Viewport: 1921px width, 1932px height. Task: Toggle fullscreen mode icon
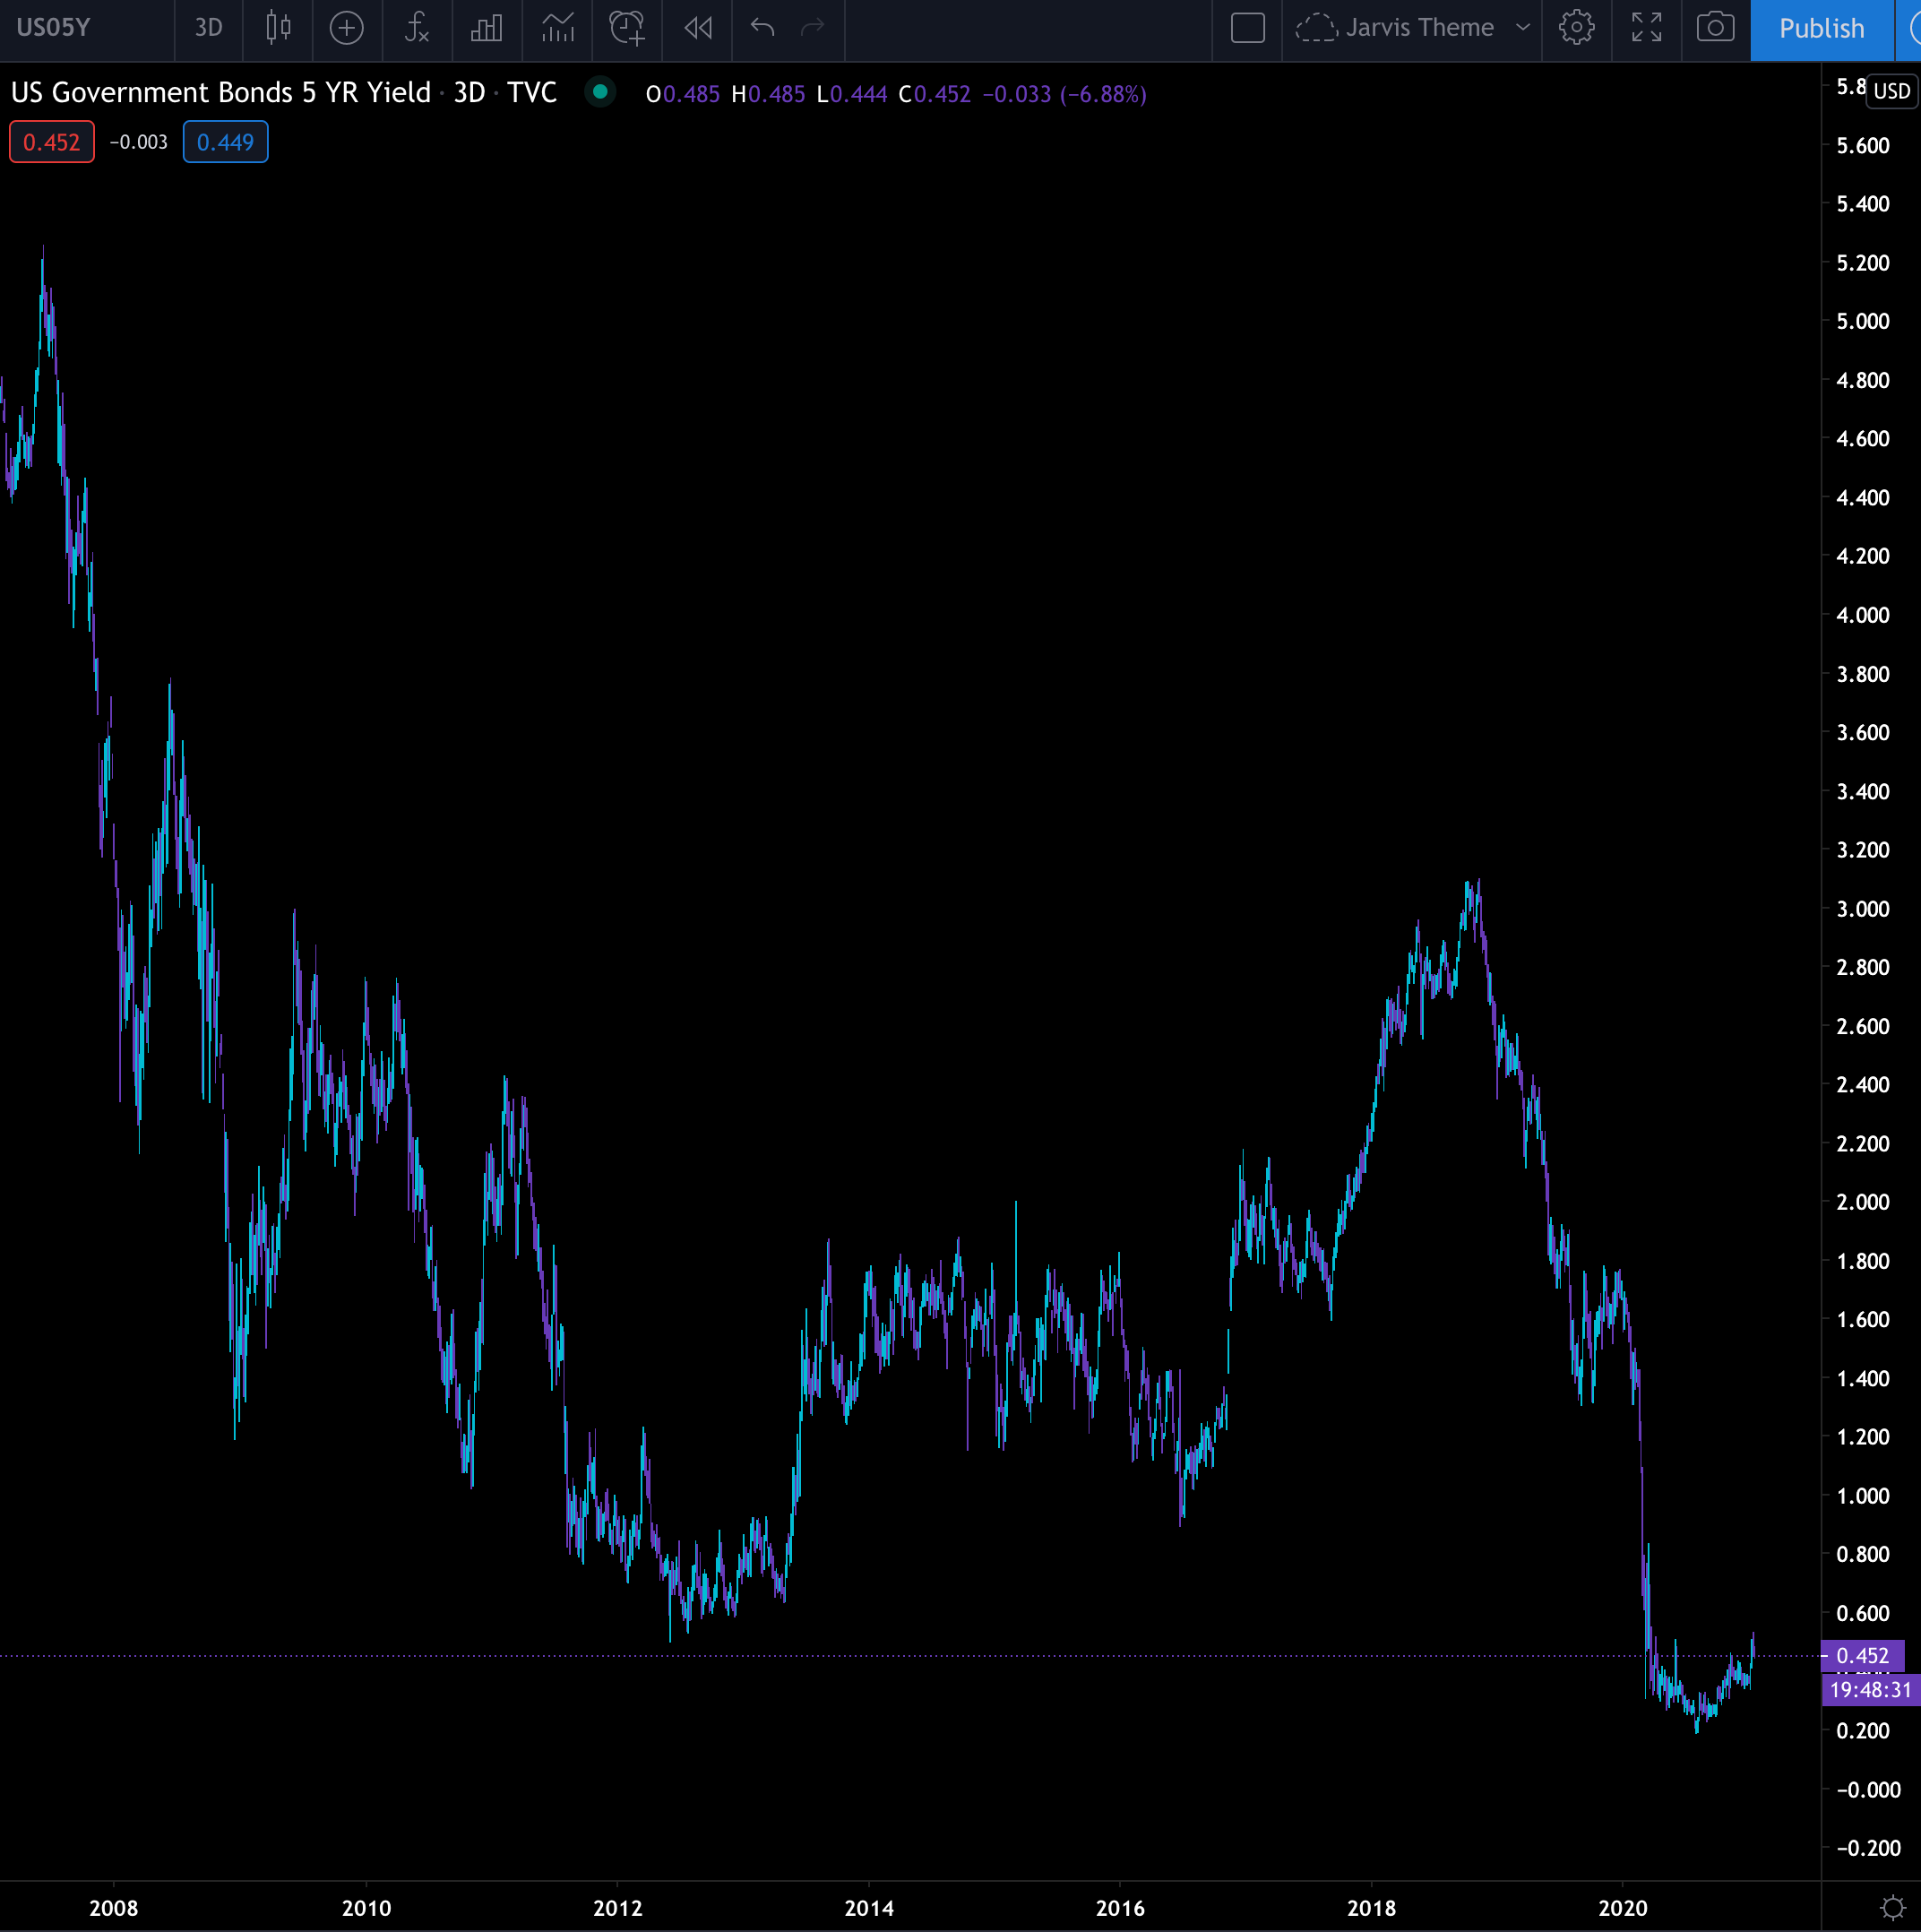point(1646,27)
